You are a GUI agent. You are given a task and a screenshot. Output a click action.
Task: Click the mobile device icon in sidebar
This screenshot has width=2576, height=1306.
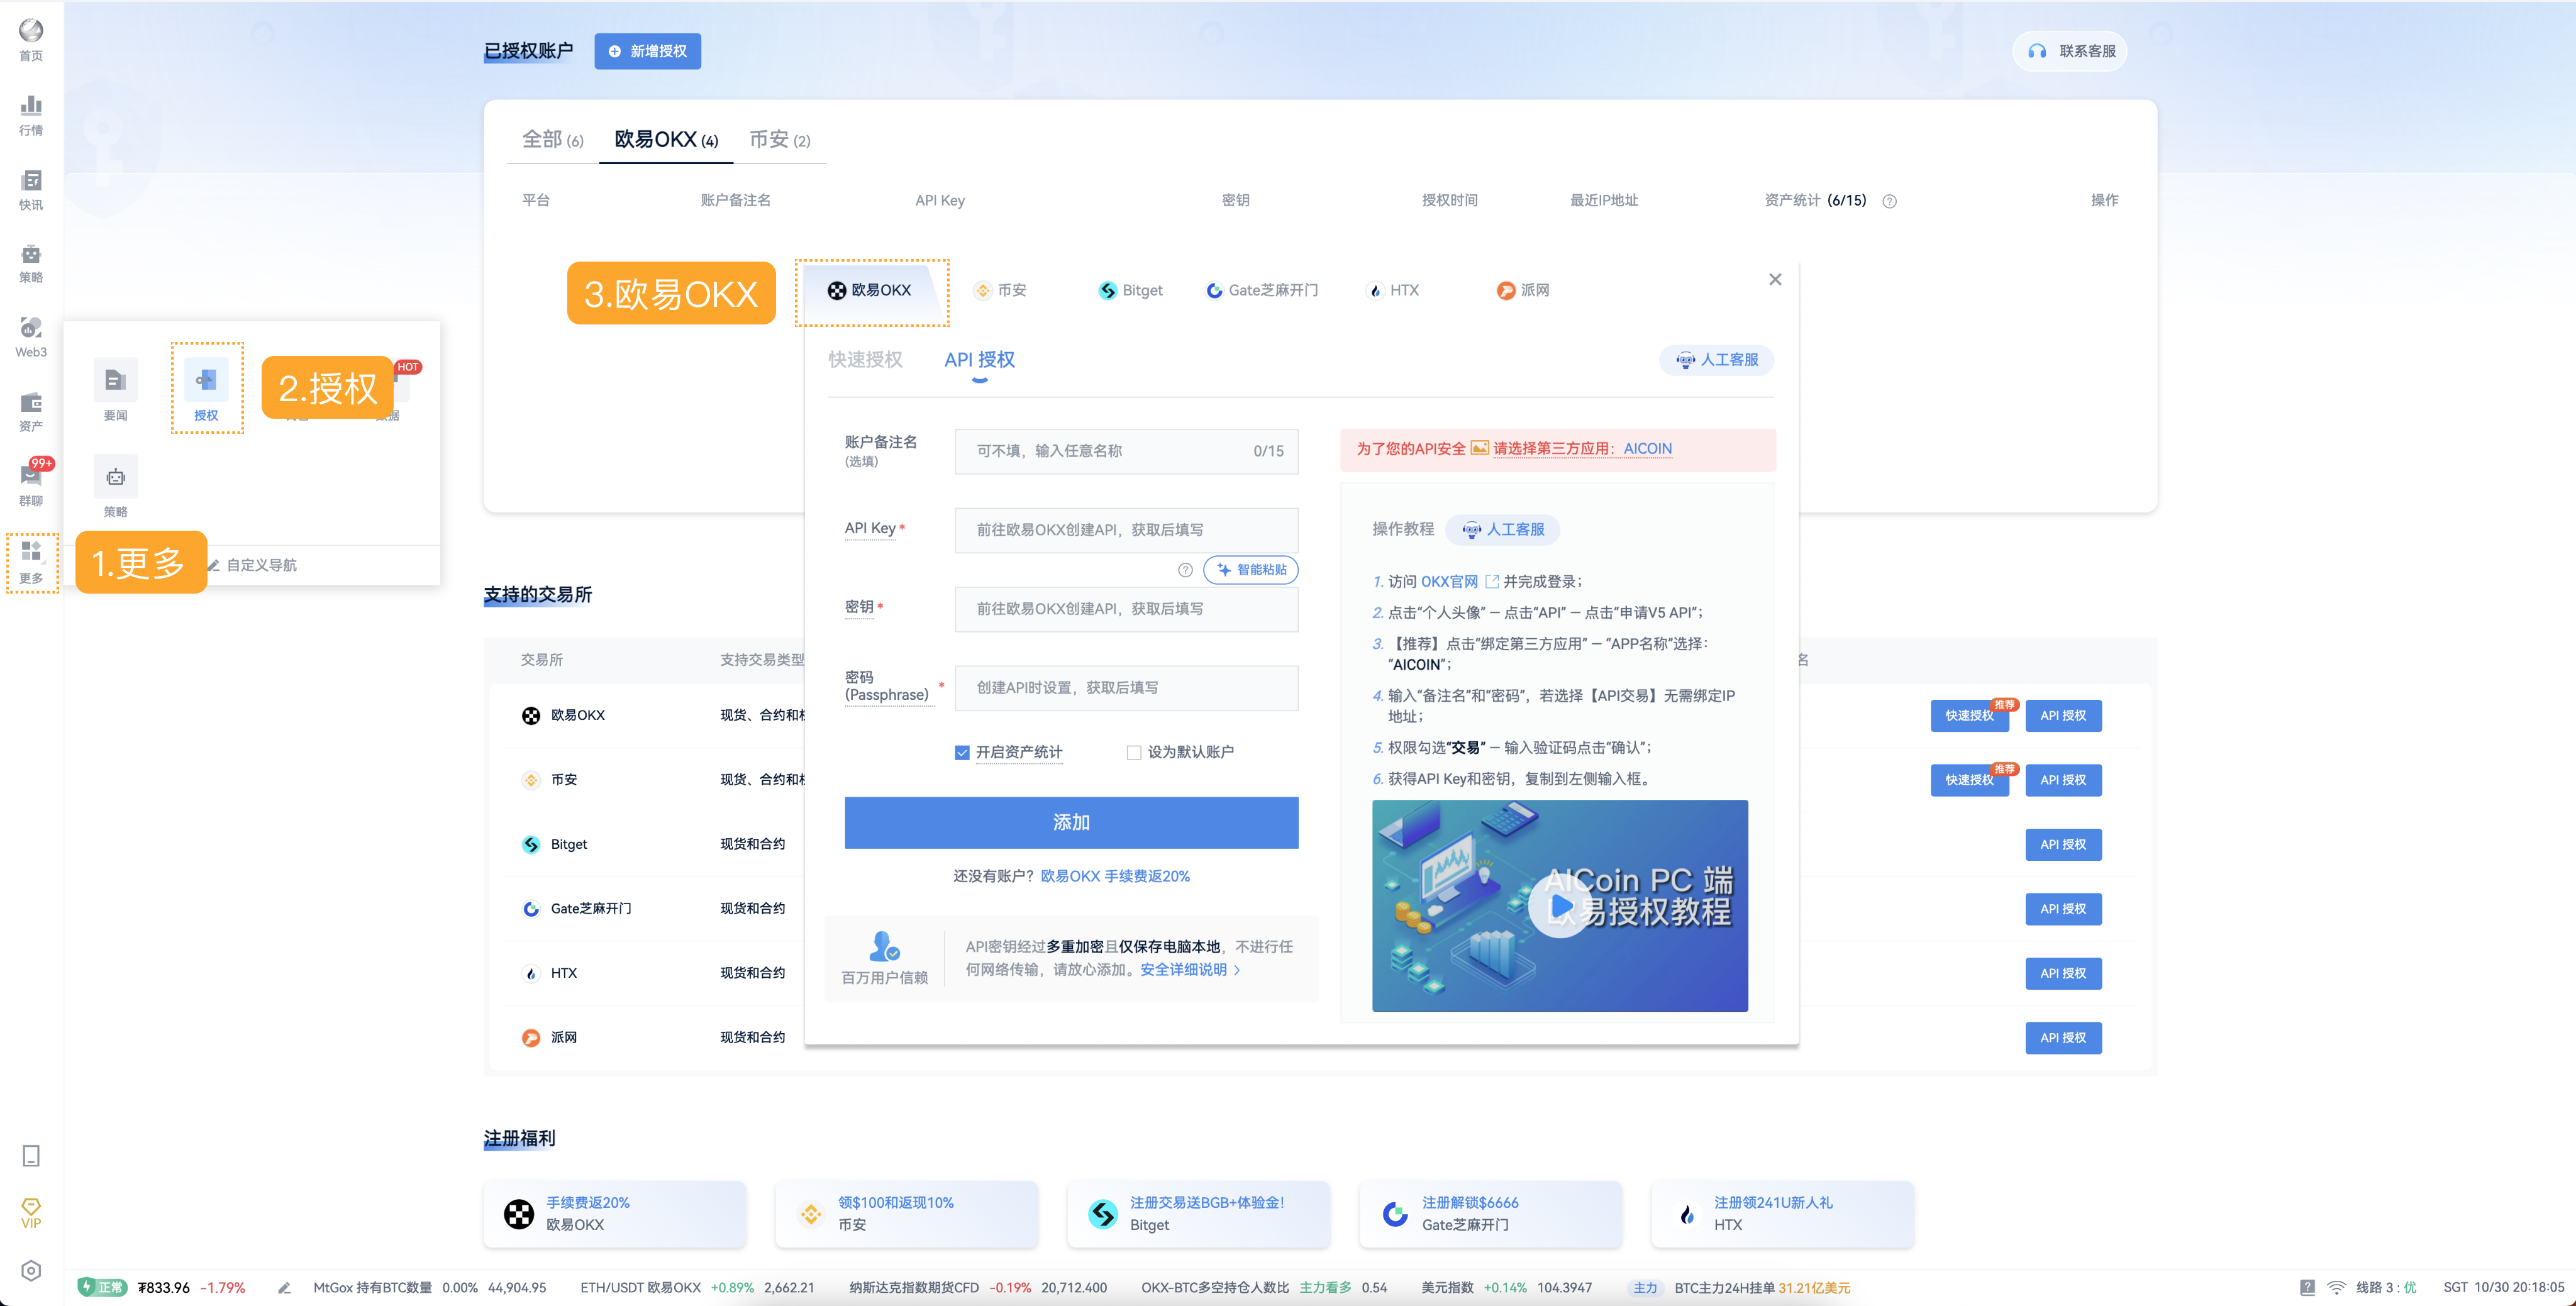pyautogui.click(x=31, y=1155)
